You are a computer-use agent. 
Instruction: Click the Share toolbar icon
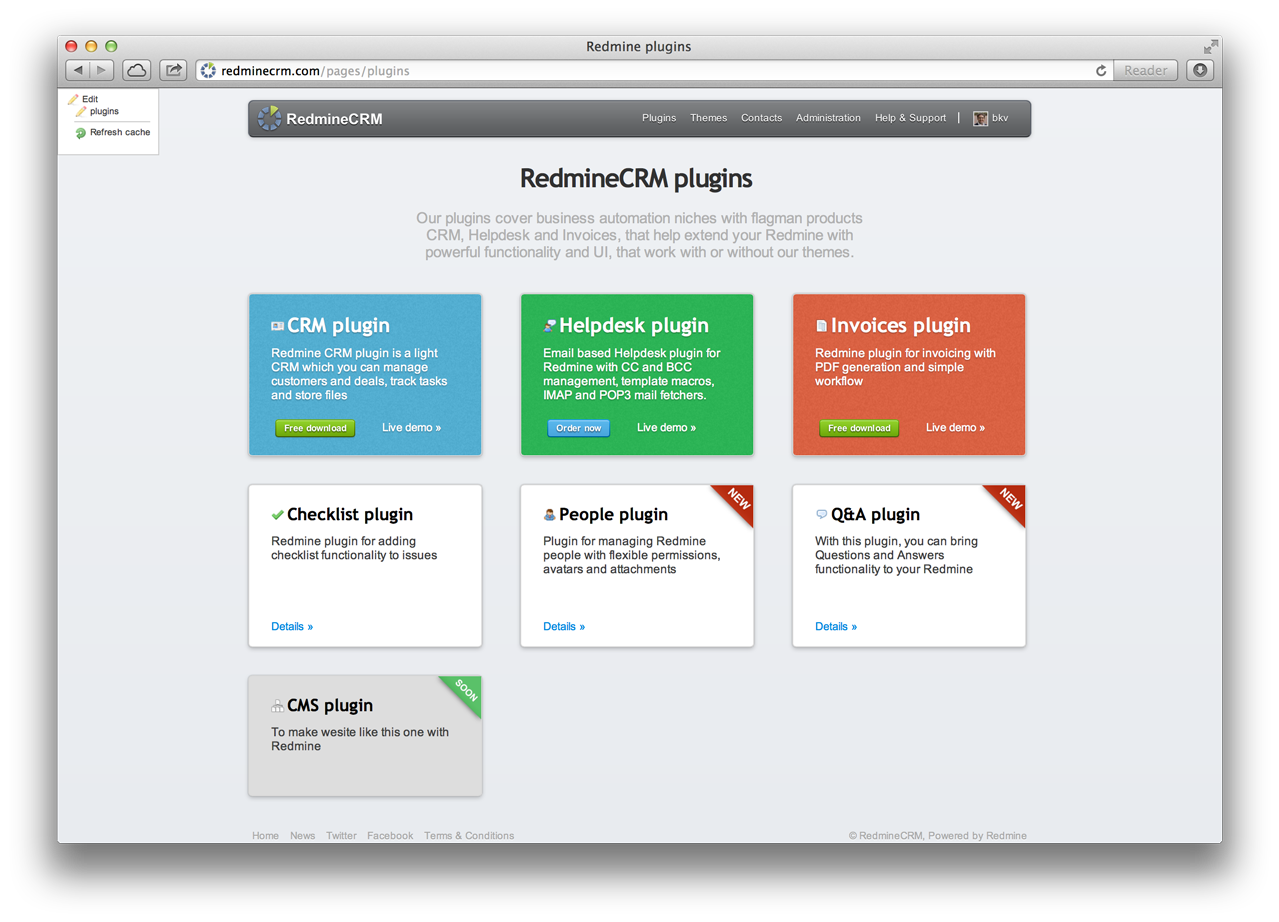pos(174,70)
